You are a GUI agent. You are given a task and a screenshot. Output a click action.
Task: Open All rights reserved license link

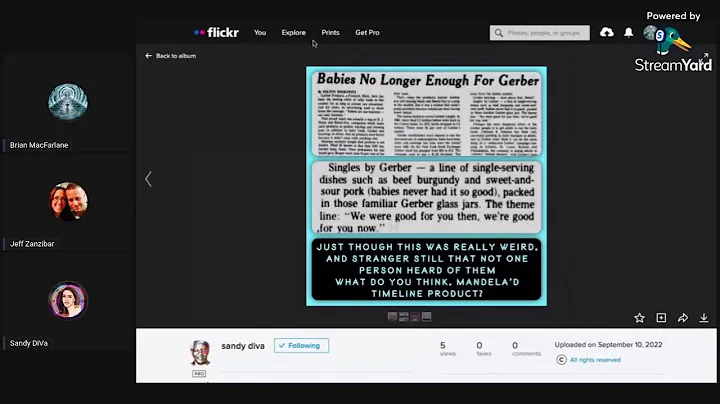click(x=595, y=360)
